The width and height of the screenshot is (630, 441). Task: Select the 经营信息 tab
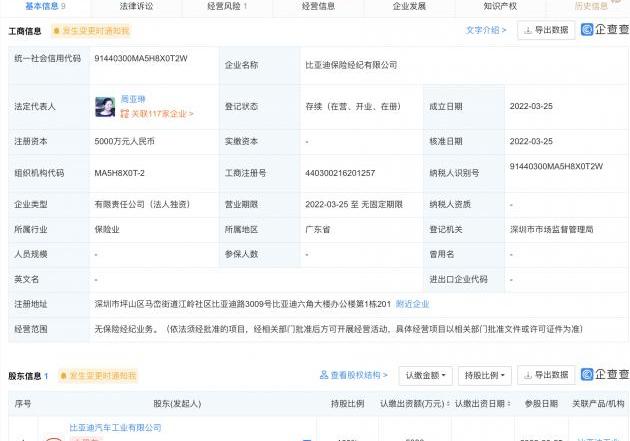pyautogui.click(x=318, y=6)
